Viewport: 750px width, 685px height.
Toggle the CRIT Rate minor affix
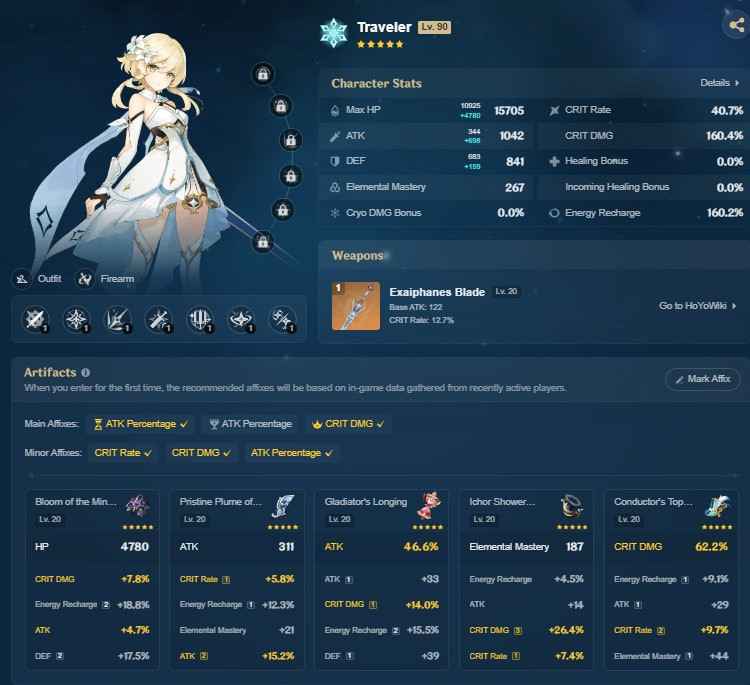(x=123, y=453)
